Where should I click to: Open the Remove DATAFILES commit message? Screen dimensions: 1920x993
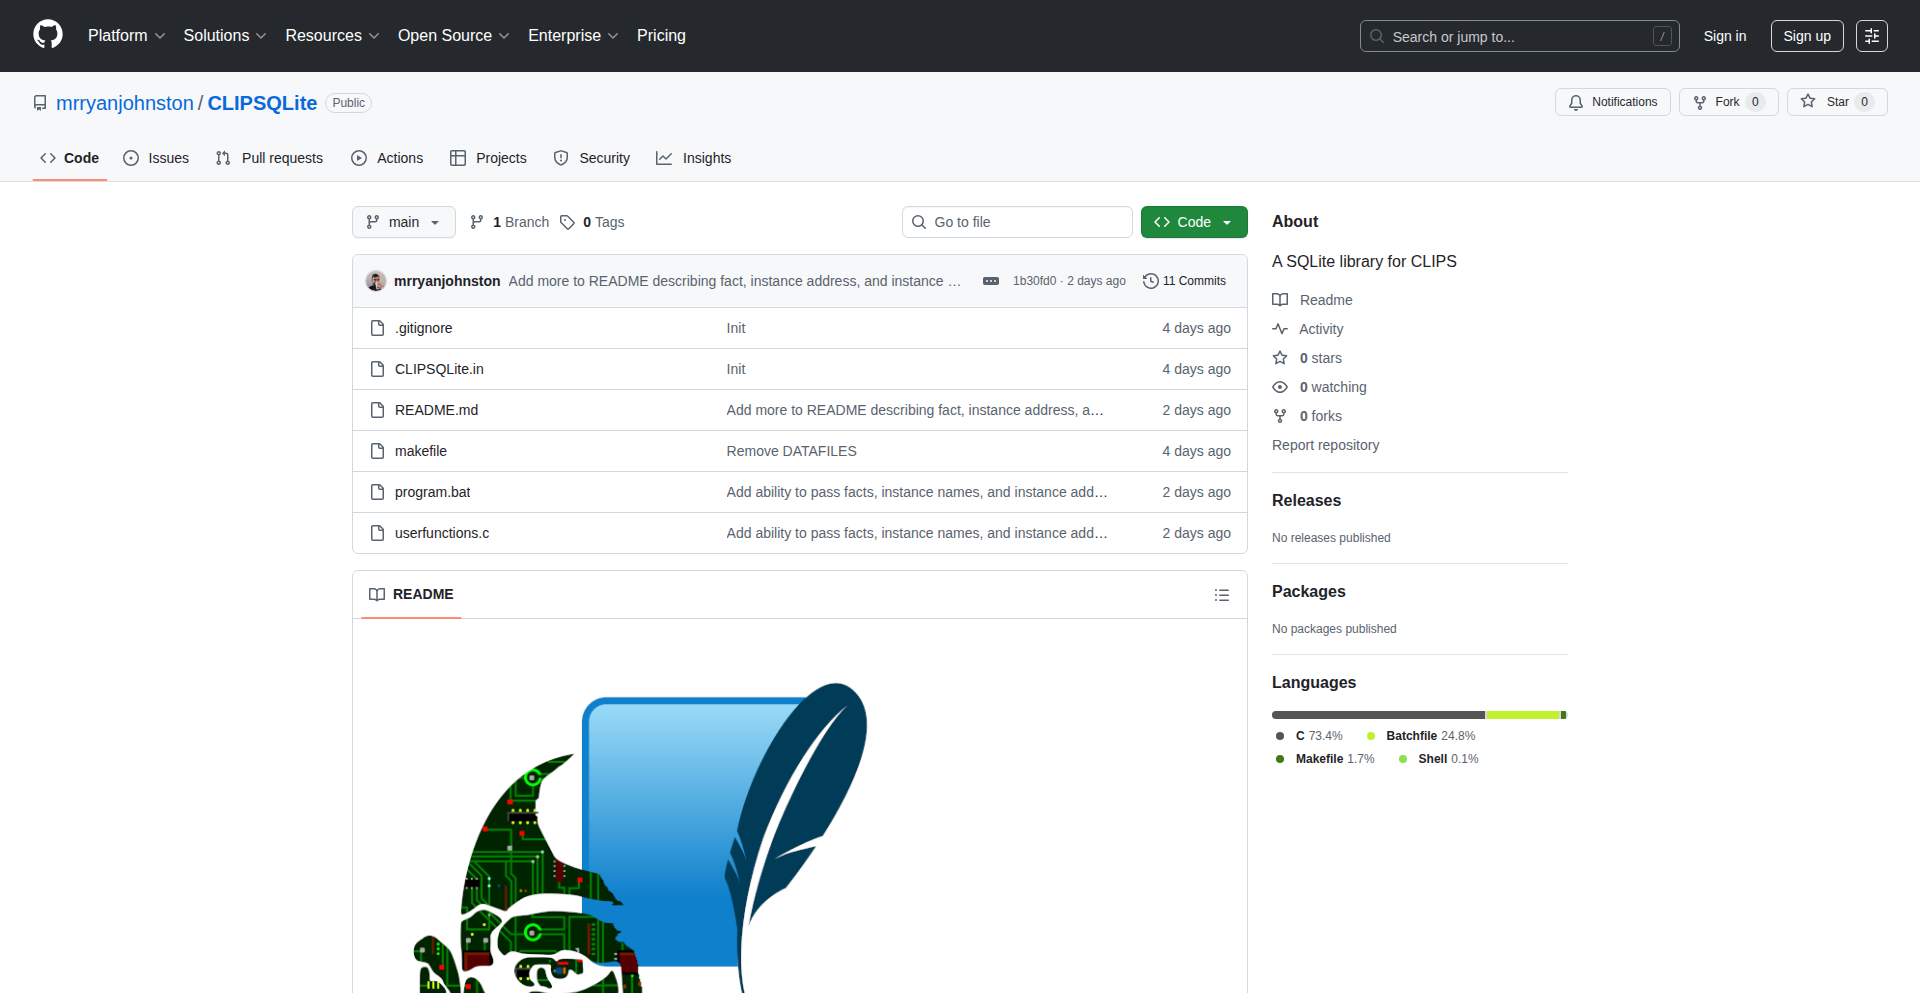pyautogui.click(x=791, y=451)
